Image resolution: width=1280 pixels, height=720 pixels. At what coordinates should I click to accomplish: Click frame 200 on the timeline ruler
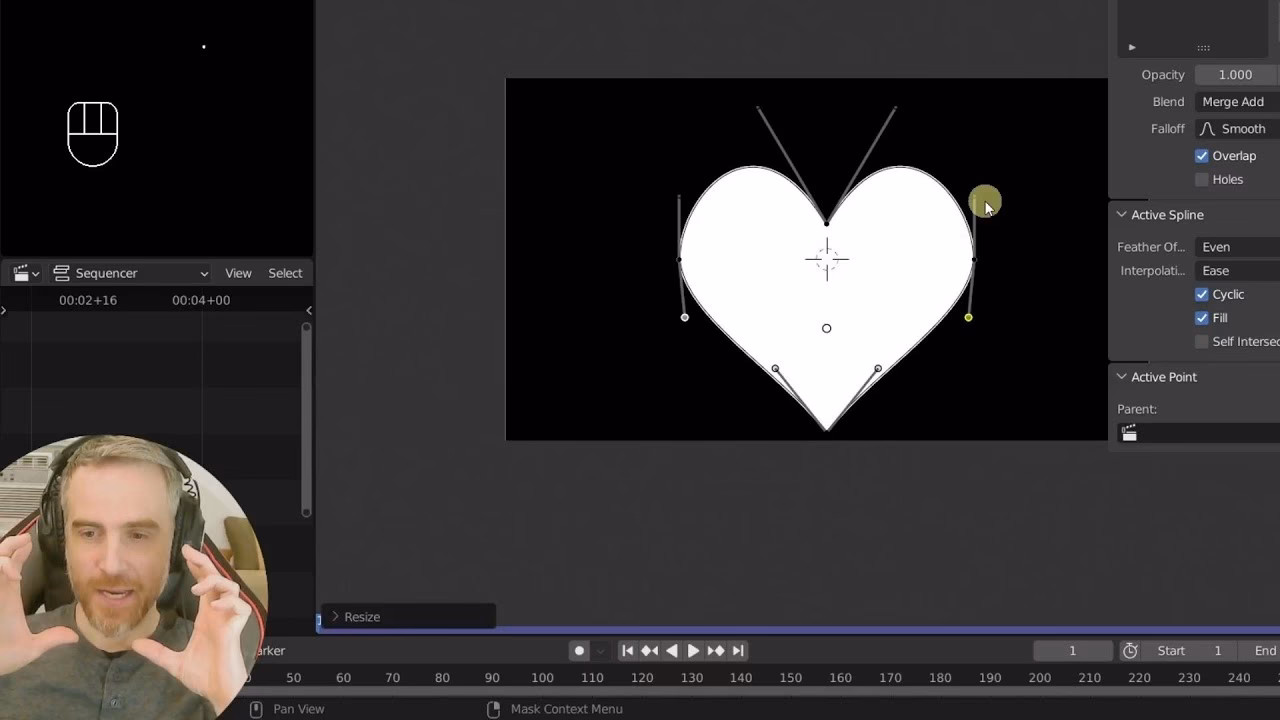[x=1040, y=678]
